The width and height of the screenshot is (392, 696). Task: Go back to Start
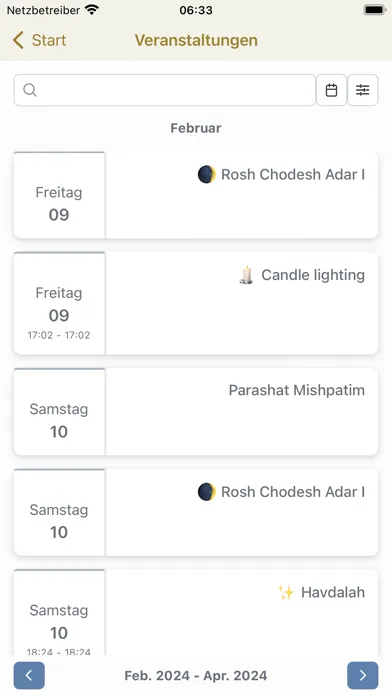(x=40, y=40)
